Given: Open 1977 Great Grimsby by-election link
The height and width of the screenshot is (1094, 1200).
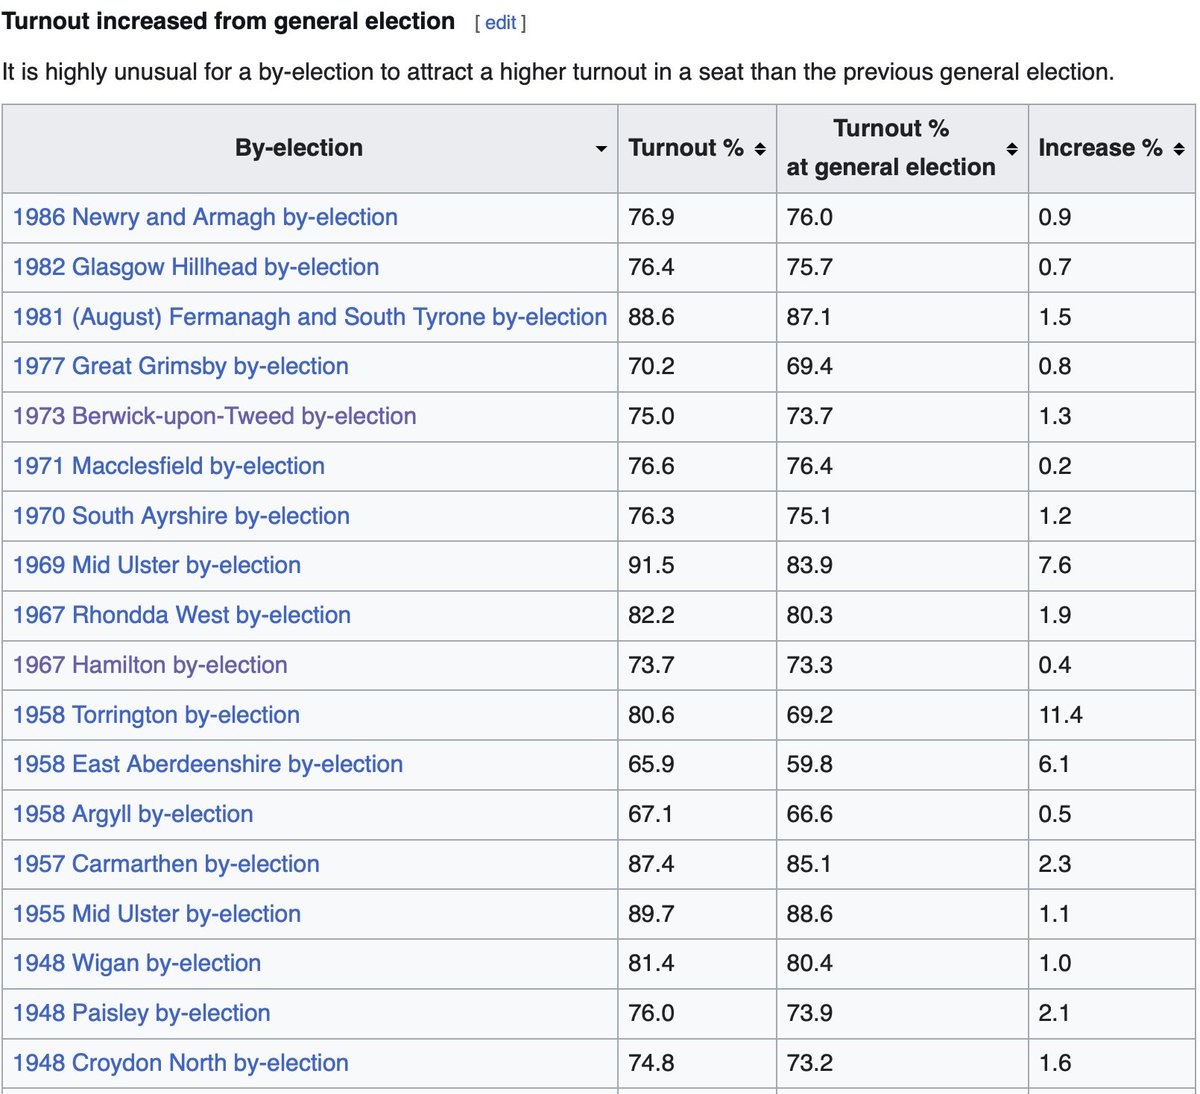Looking at the screenshot, I should coord(181,366).
